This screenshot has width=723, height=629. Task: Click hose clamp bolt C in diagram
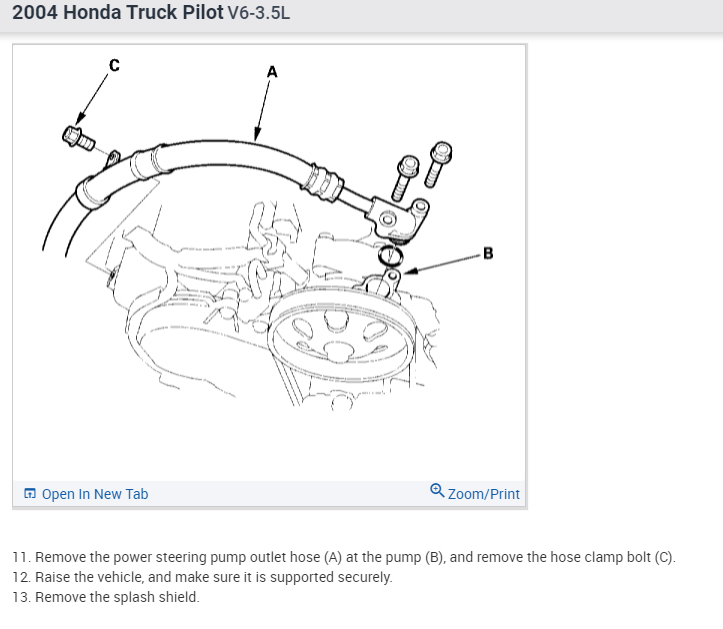[78, 138]
